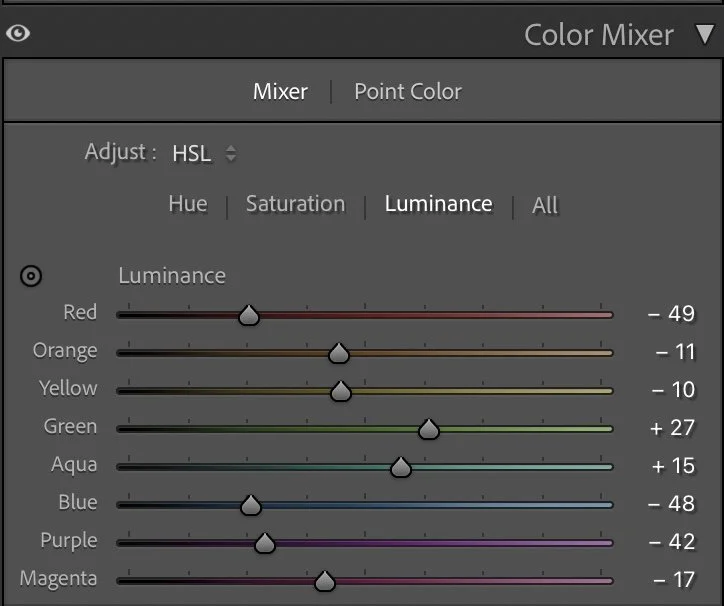This screenshot has width=724, height=606.
Task: Open the Saturation tab
Action: [x=296, y=204]
